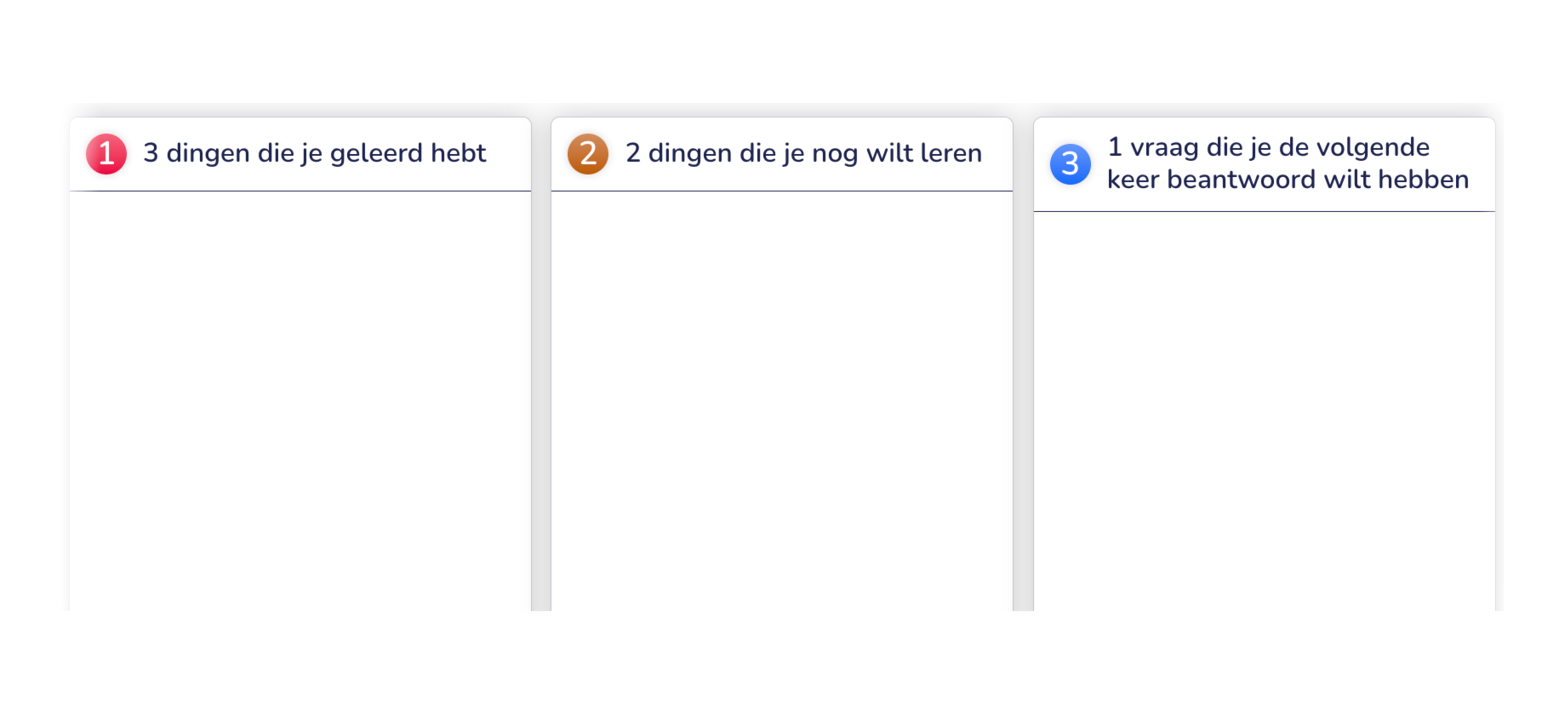Click the divider line under the "geleerd hebt" heading
This screenshot has width=1560, height=720.
pyautogui.click(x=300, y=191)
